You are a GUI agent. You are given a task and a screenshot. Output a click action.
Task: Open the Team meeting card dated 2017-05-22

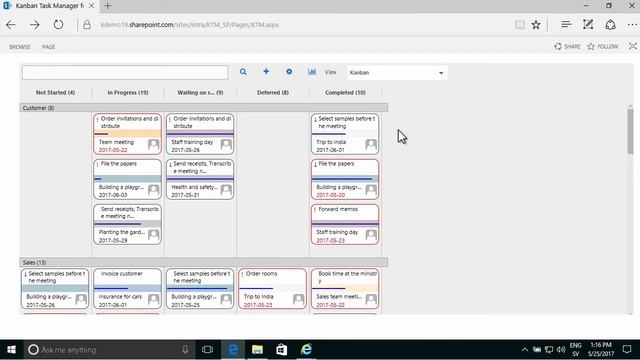[127, 134]
